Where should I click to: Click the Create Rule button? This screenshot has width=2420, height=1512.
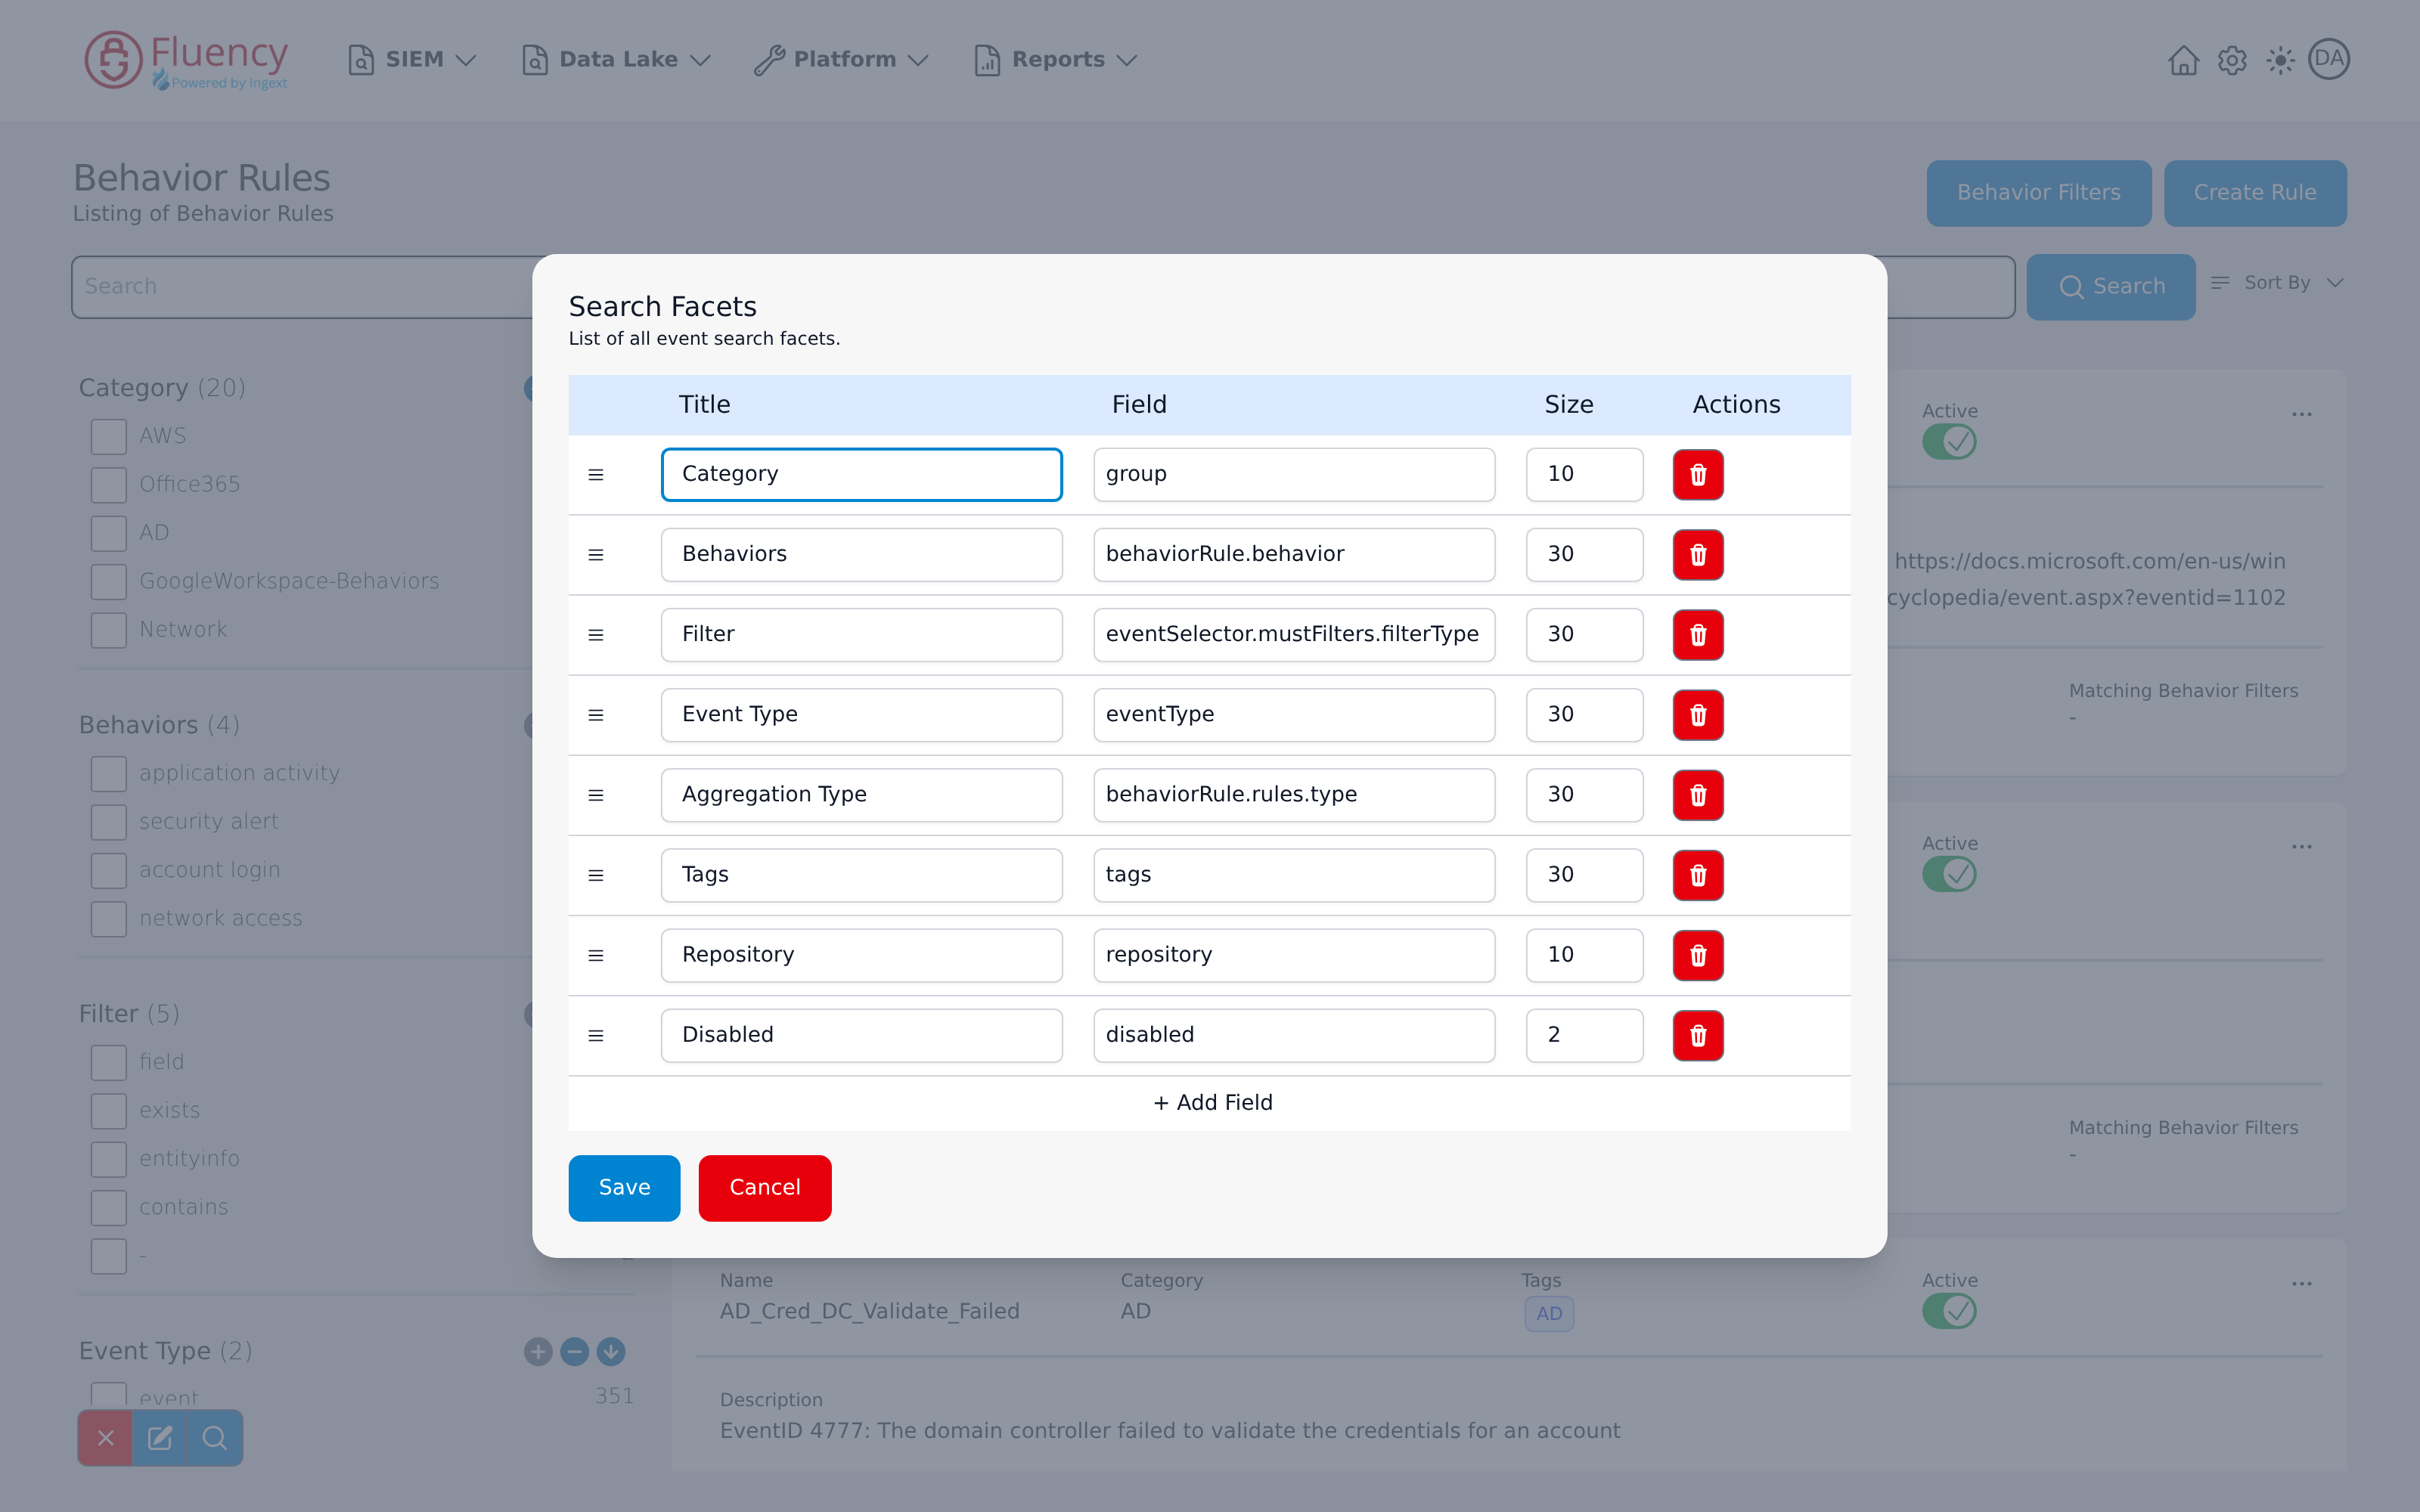point(2255,193)
